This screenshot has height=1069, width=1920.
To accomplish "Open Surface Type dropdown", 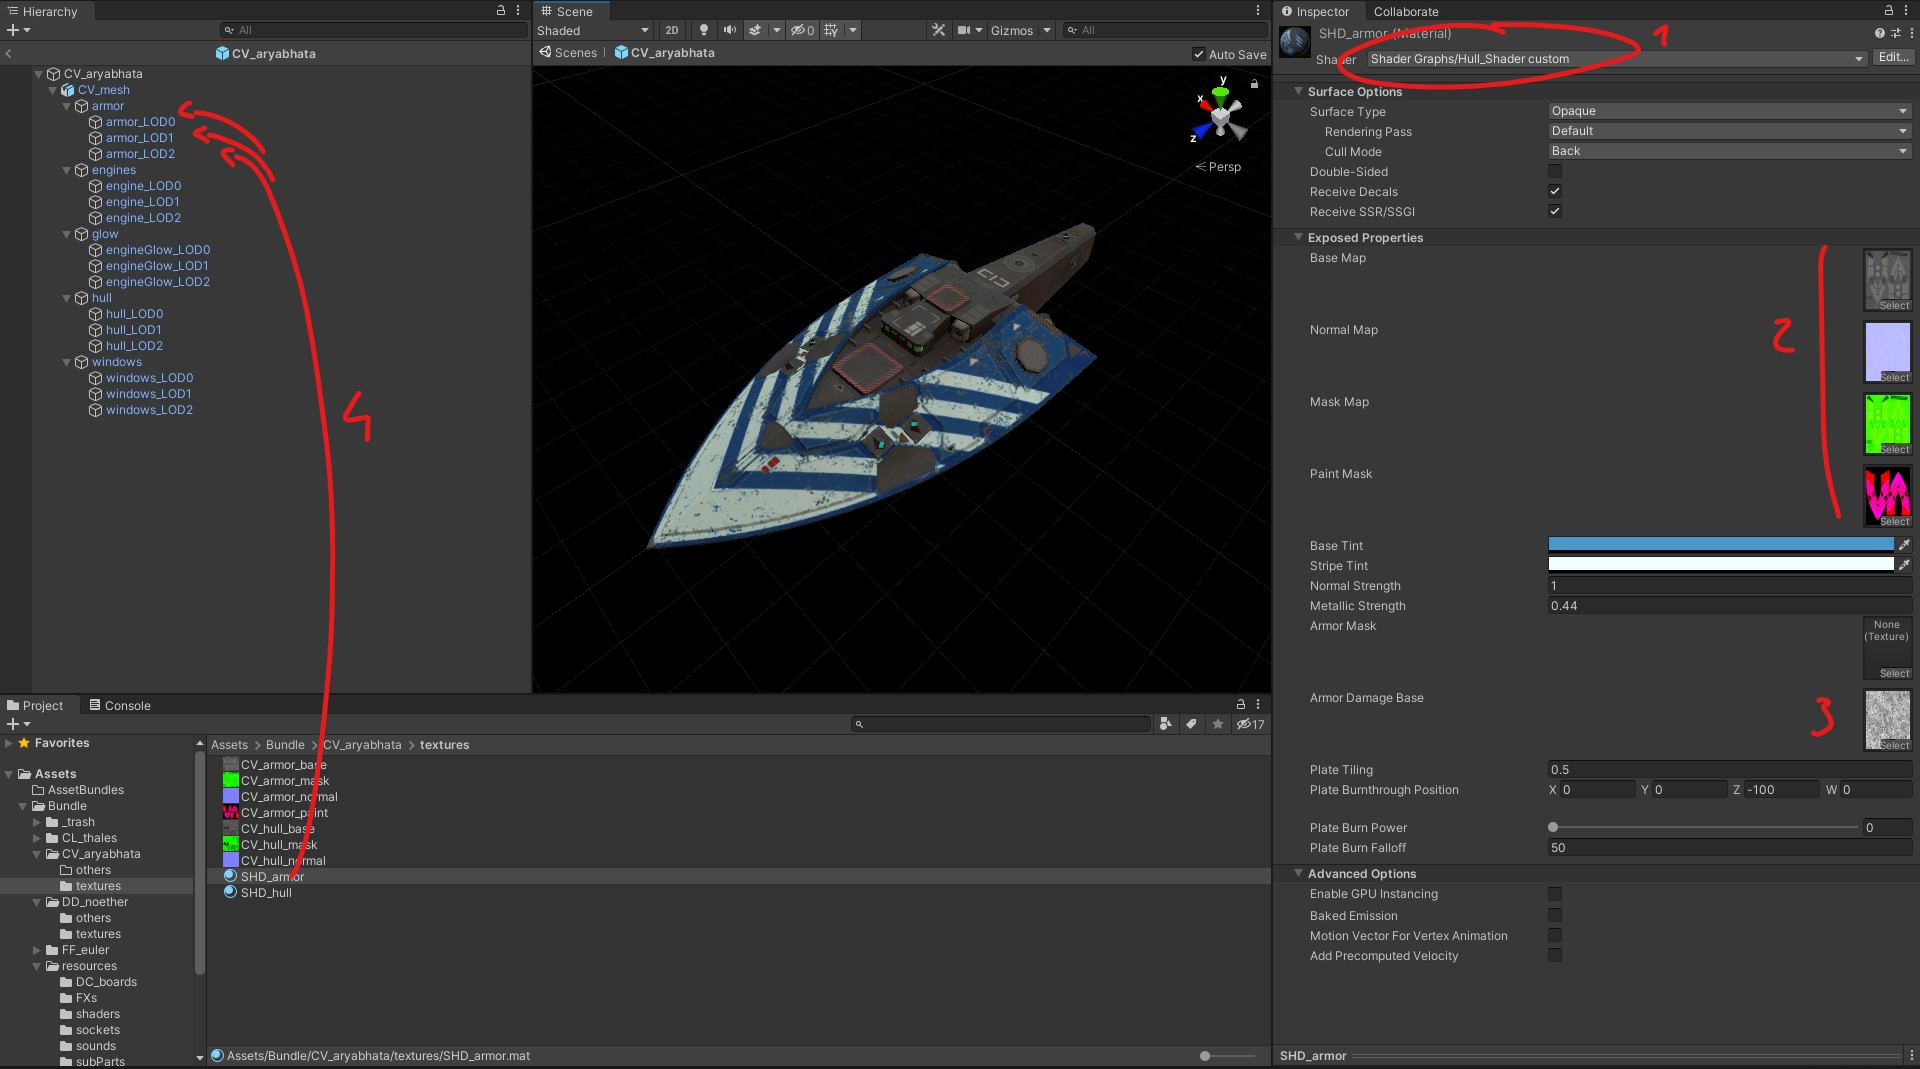I will (x=1729, y=111).
